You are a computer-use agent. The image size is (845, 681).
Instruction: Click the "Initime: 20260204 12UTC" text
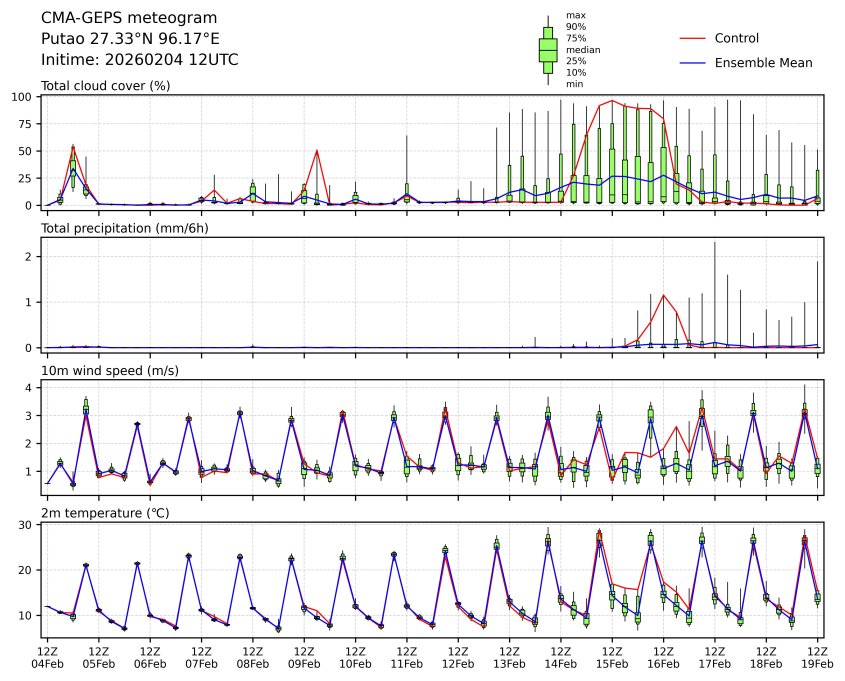tap(139, 60)
